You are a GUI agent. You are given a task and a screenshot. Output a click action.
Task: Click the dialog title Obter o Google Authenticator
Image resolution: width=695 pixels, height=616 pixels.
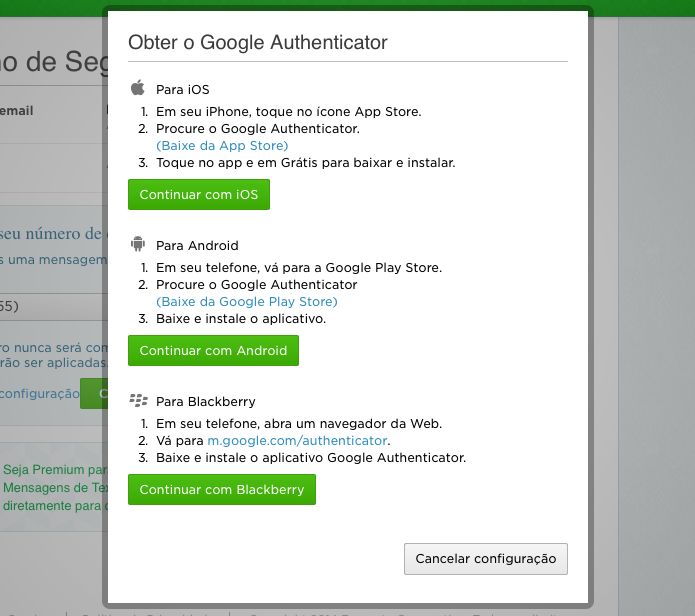(258, 43)
